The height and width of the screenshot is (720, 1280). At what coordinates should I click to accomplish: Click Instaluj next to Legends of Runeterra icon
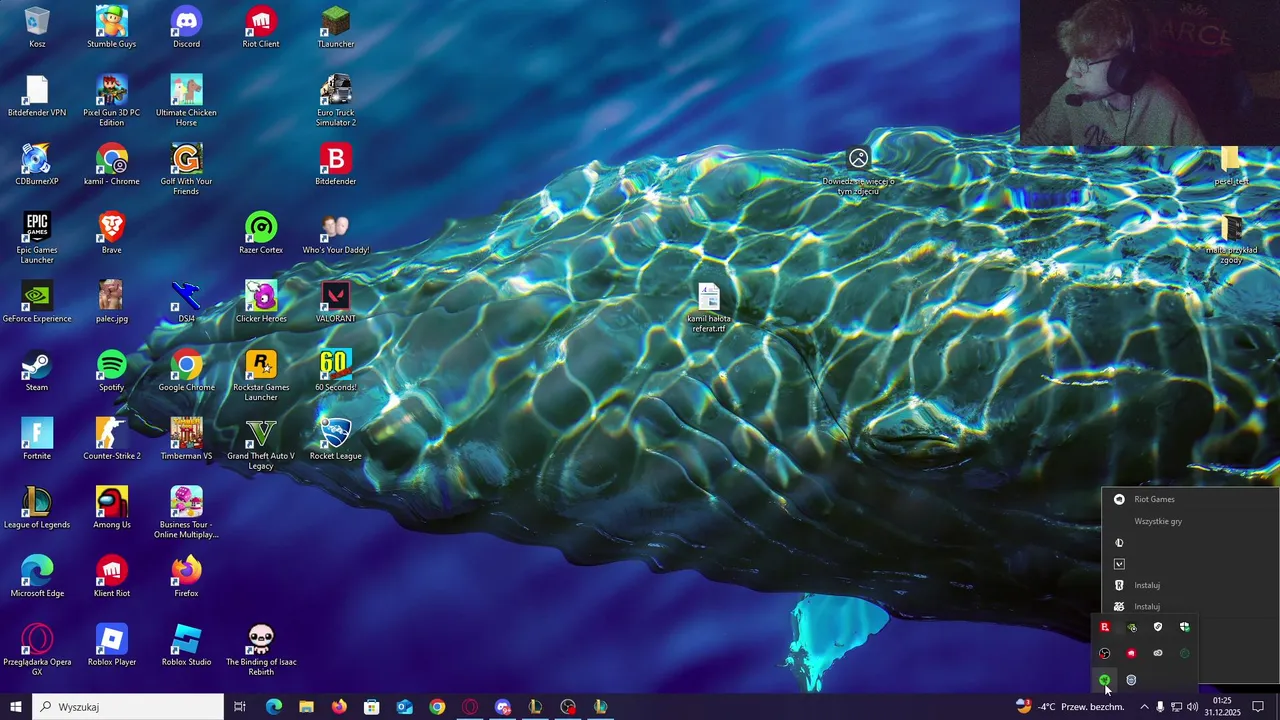[1147, 585]
